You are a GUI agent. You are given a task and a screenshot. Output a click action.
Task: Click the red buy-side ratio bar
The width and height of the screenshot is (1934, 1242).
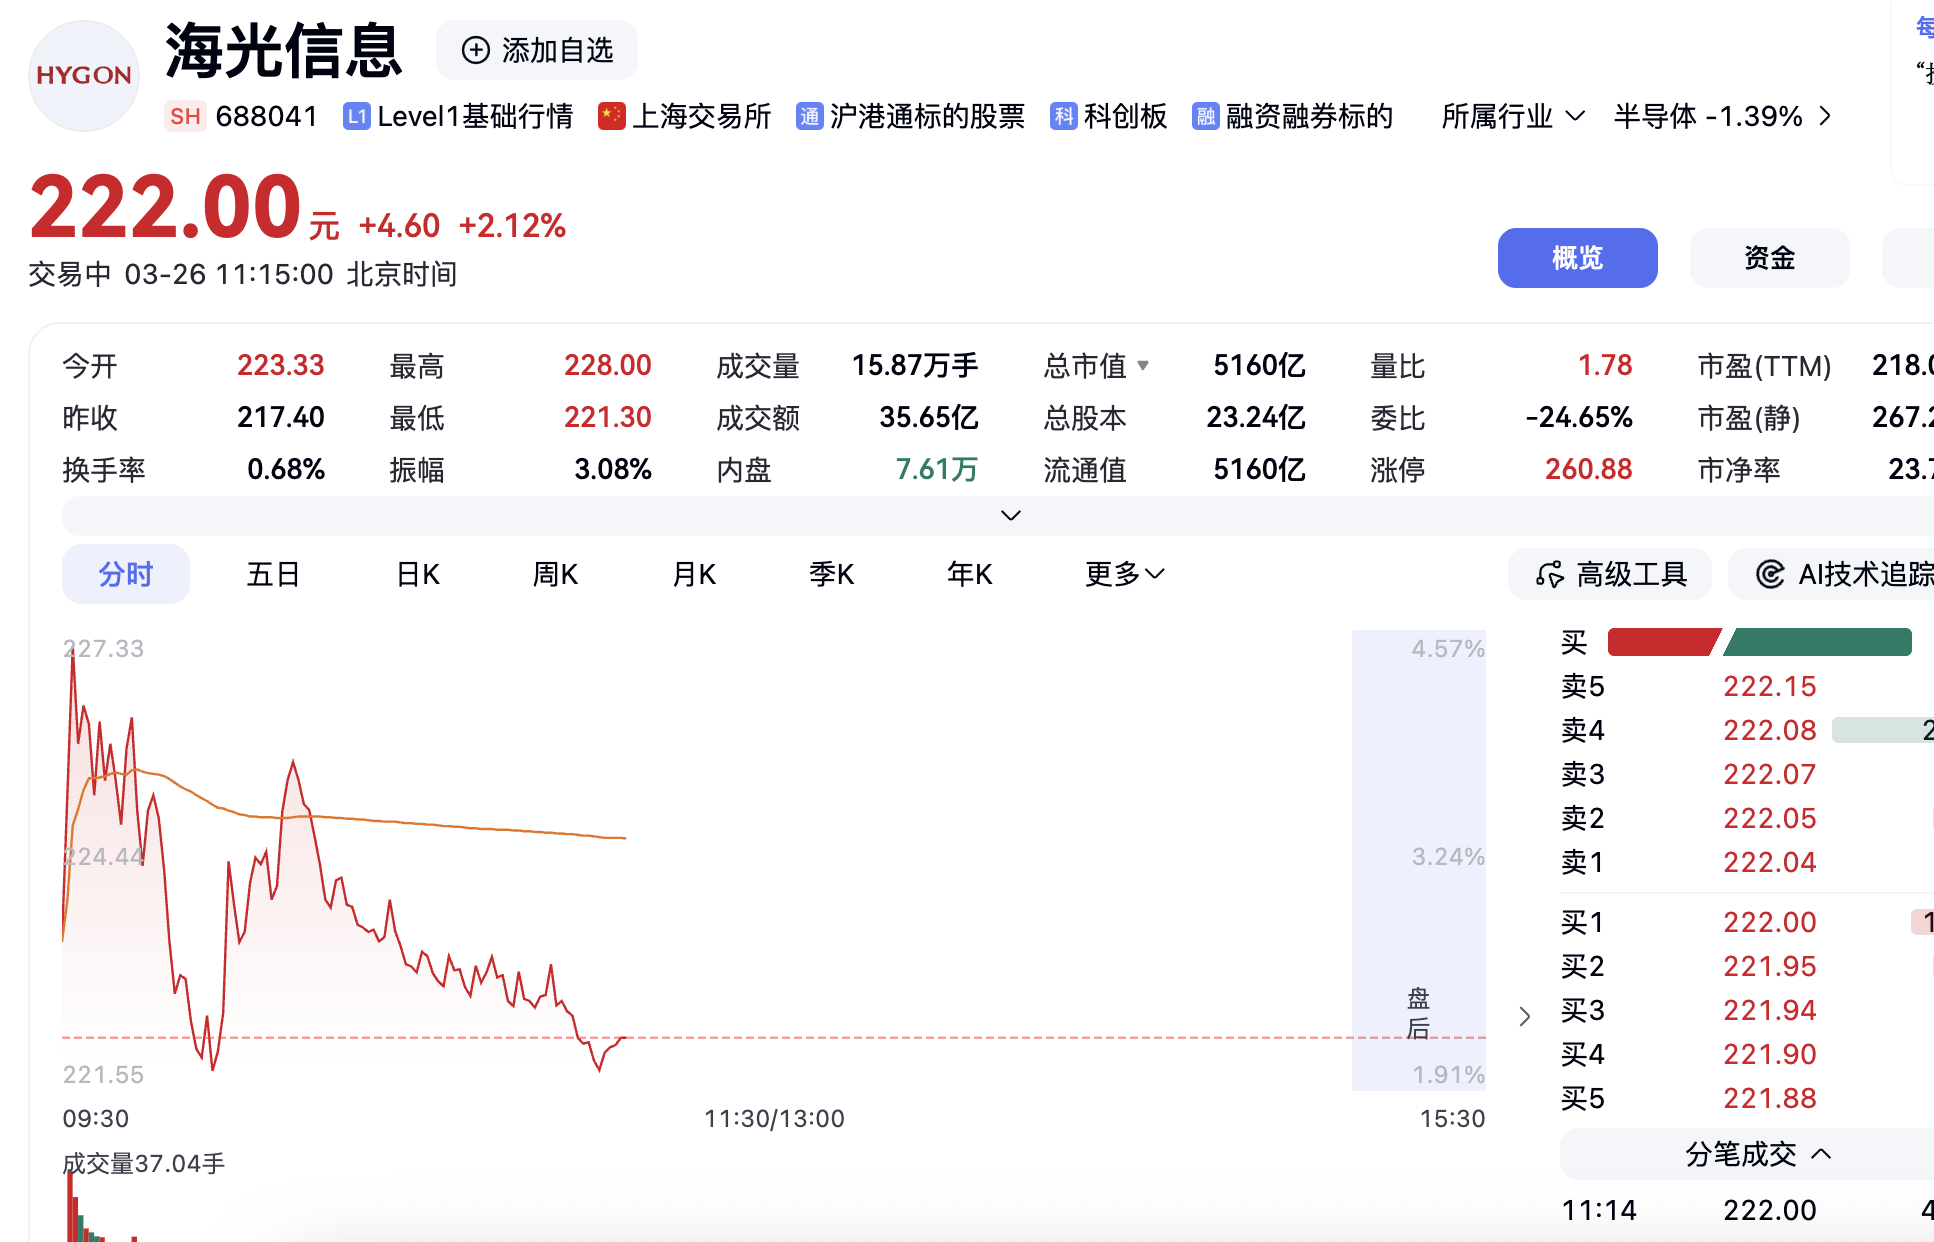point(1661,642)
